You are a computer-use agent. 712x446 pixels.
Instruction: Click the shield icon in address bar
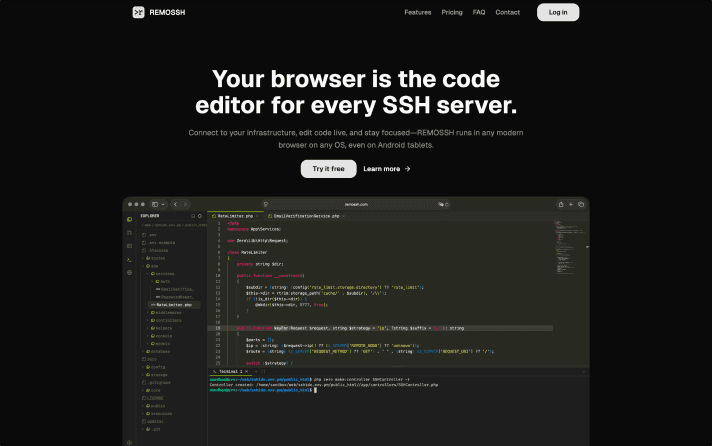click(x=266, y=204)
